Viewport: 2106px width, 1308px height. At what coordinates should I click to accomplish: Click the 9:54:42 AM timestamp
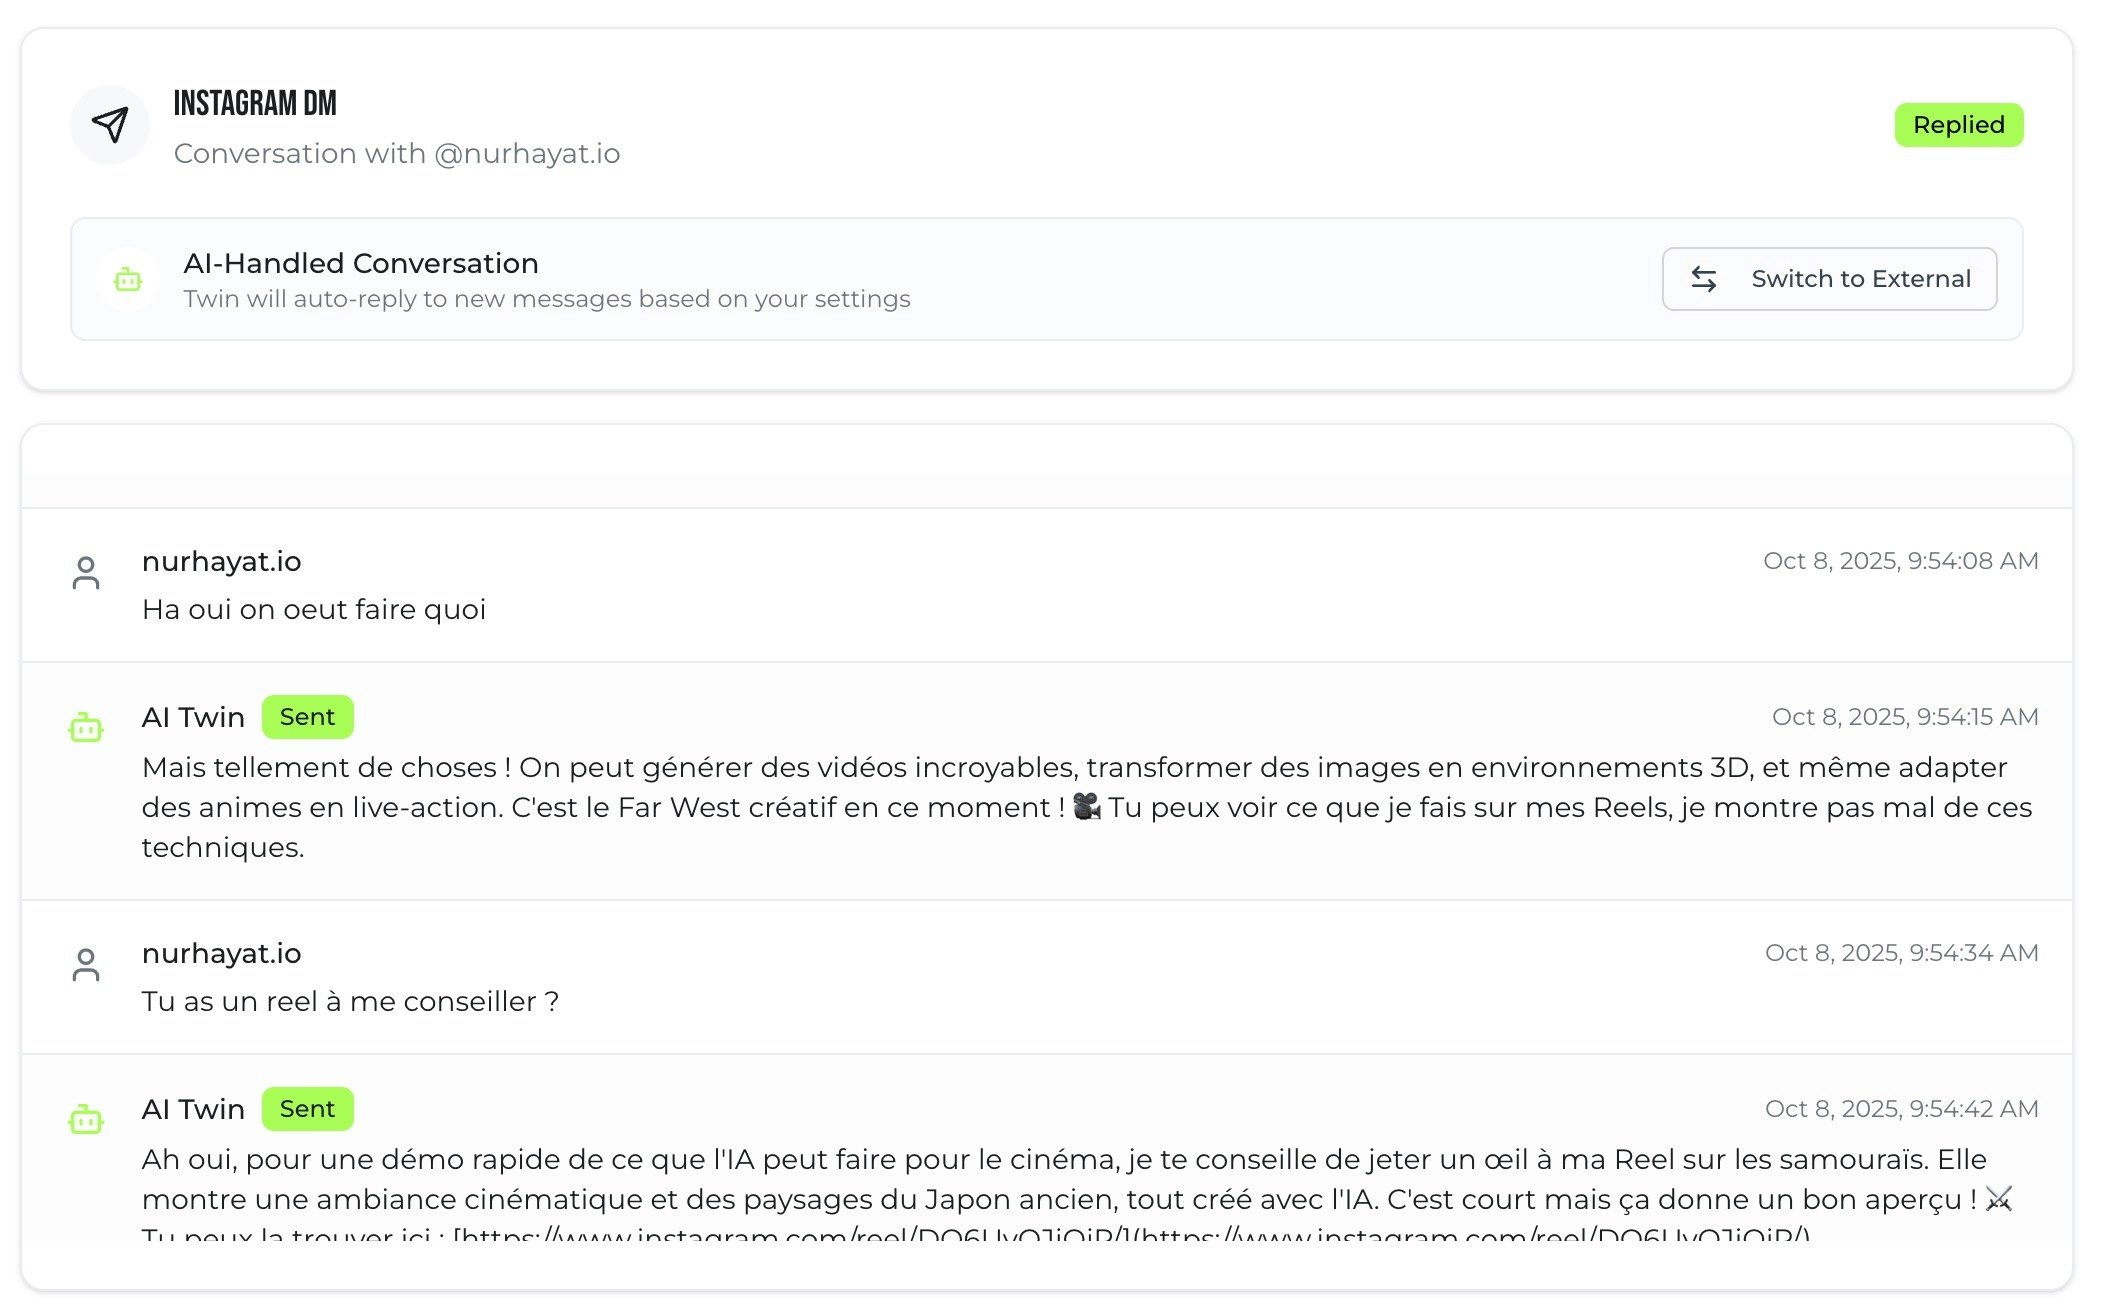1901,1109
